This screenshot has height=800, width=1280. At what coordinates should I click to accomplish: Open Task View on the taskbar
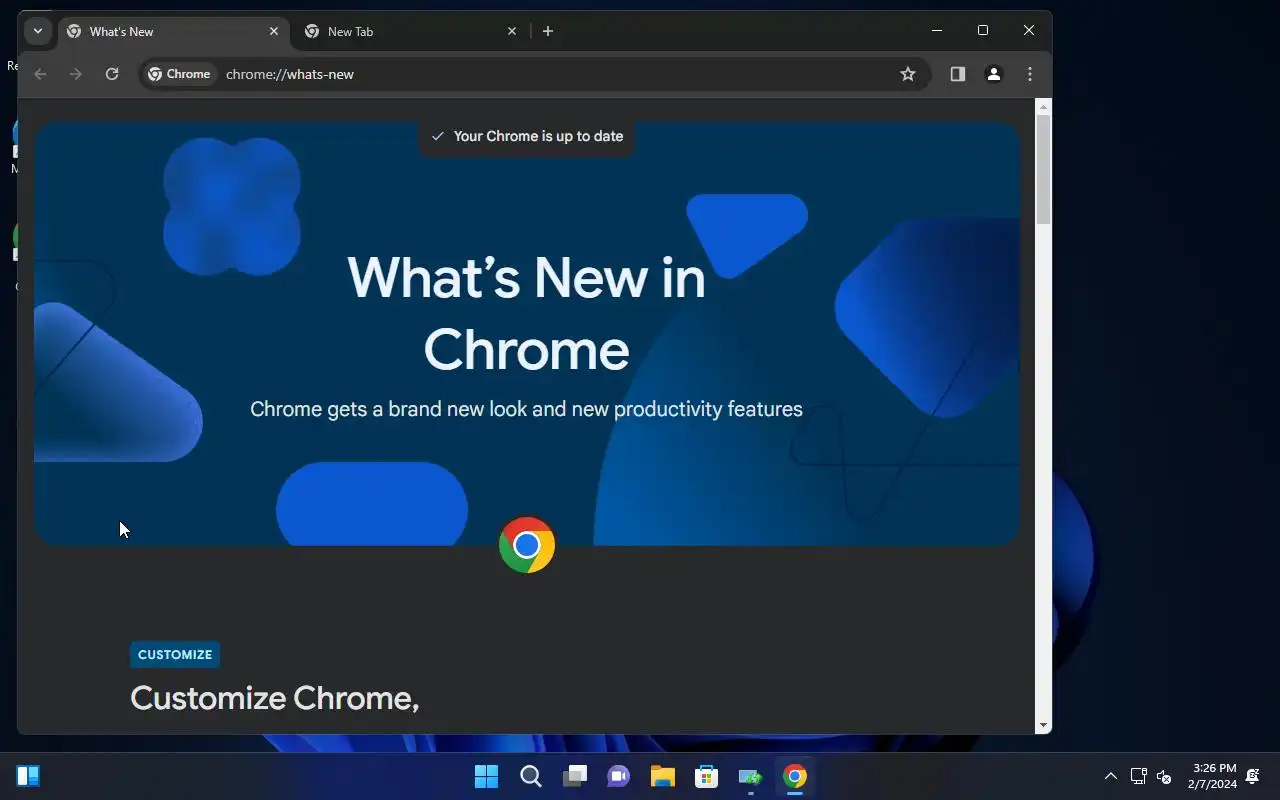click(x=575, y=777)
